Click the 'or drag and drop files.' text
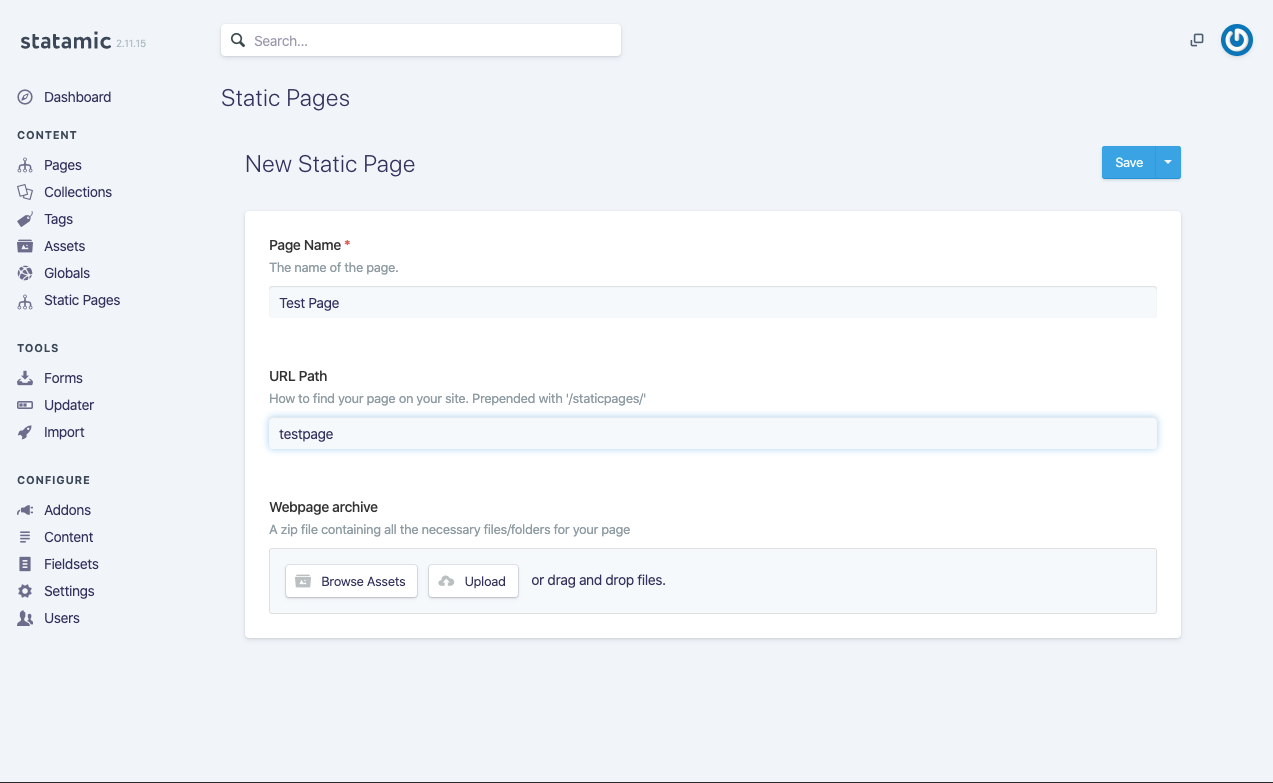This screenshot has width=1273, height=783. [x=598, y=580]
